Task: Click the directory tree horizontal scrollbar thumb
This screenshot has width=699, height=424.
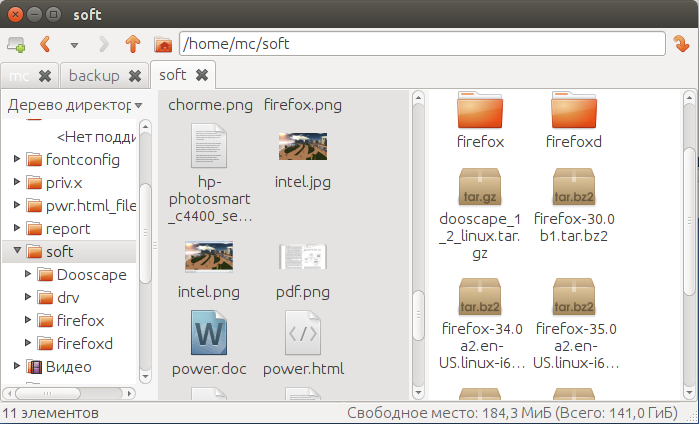Action: coord(48,394)
